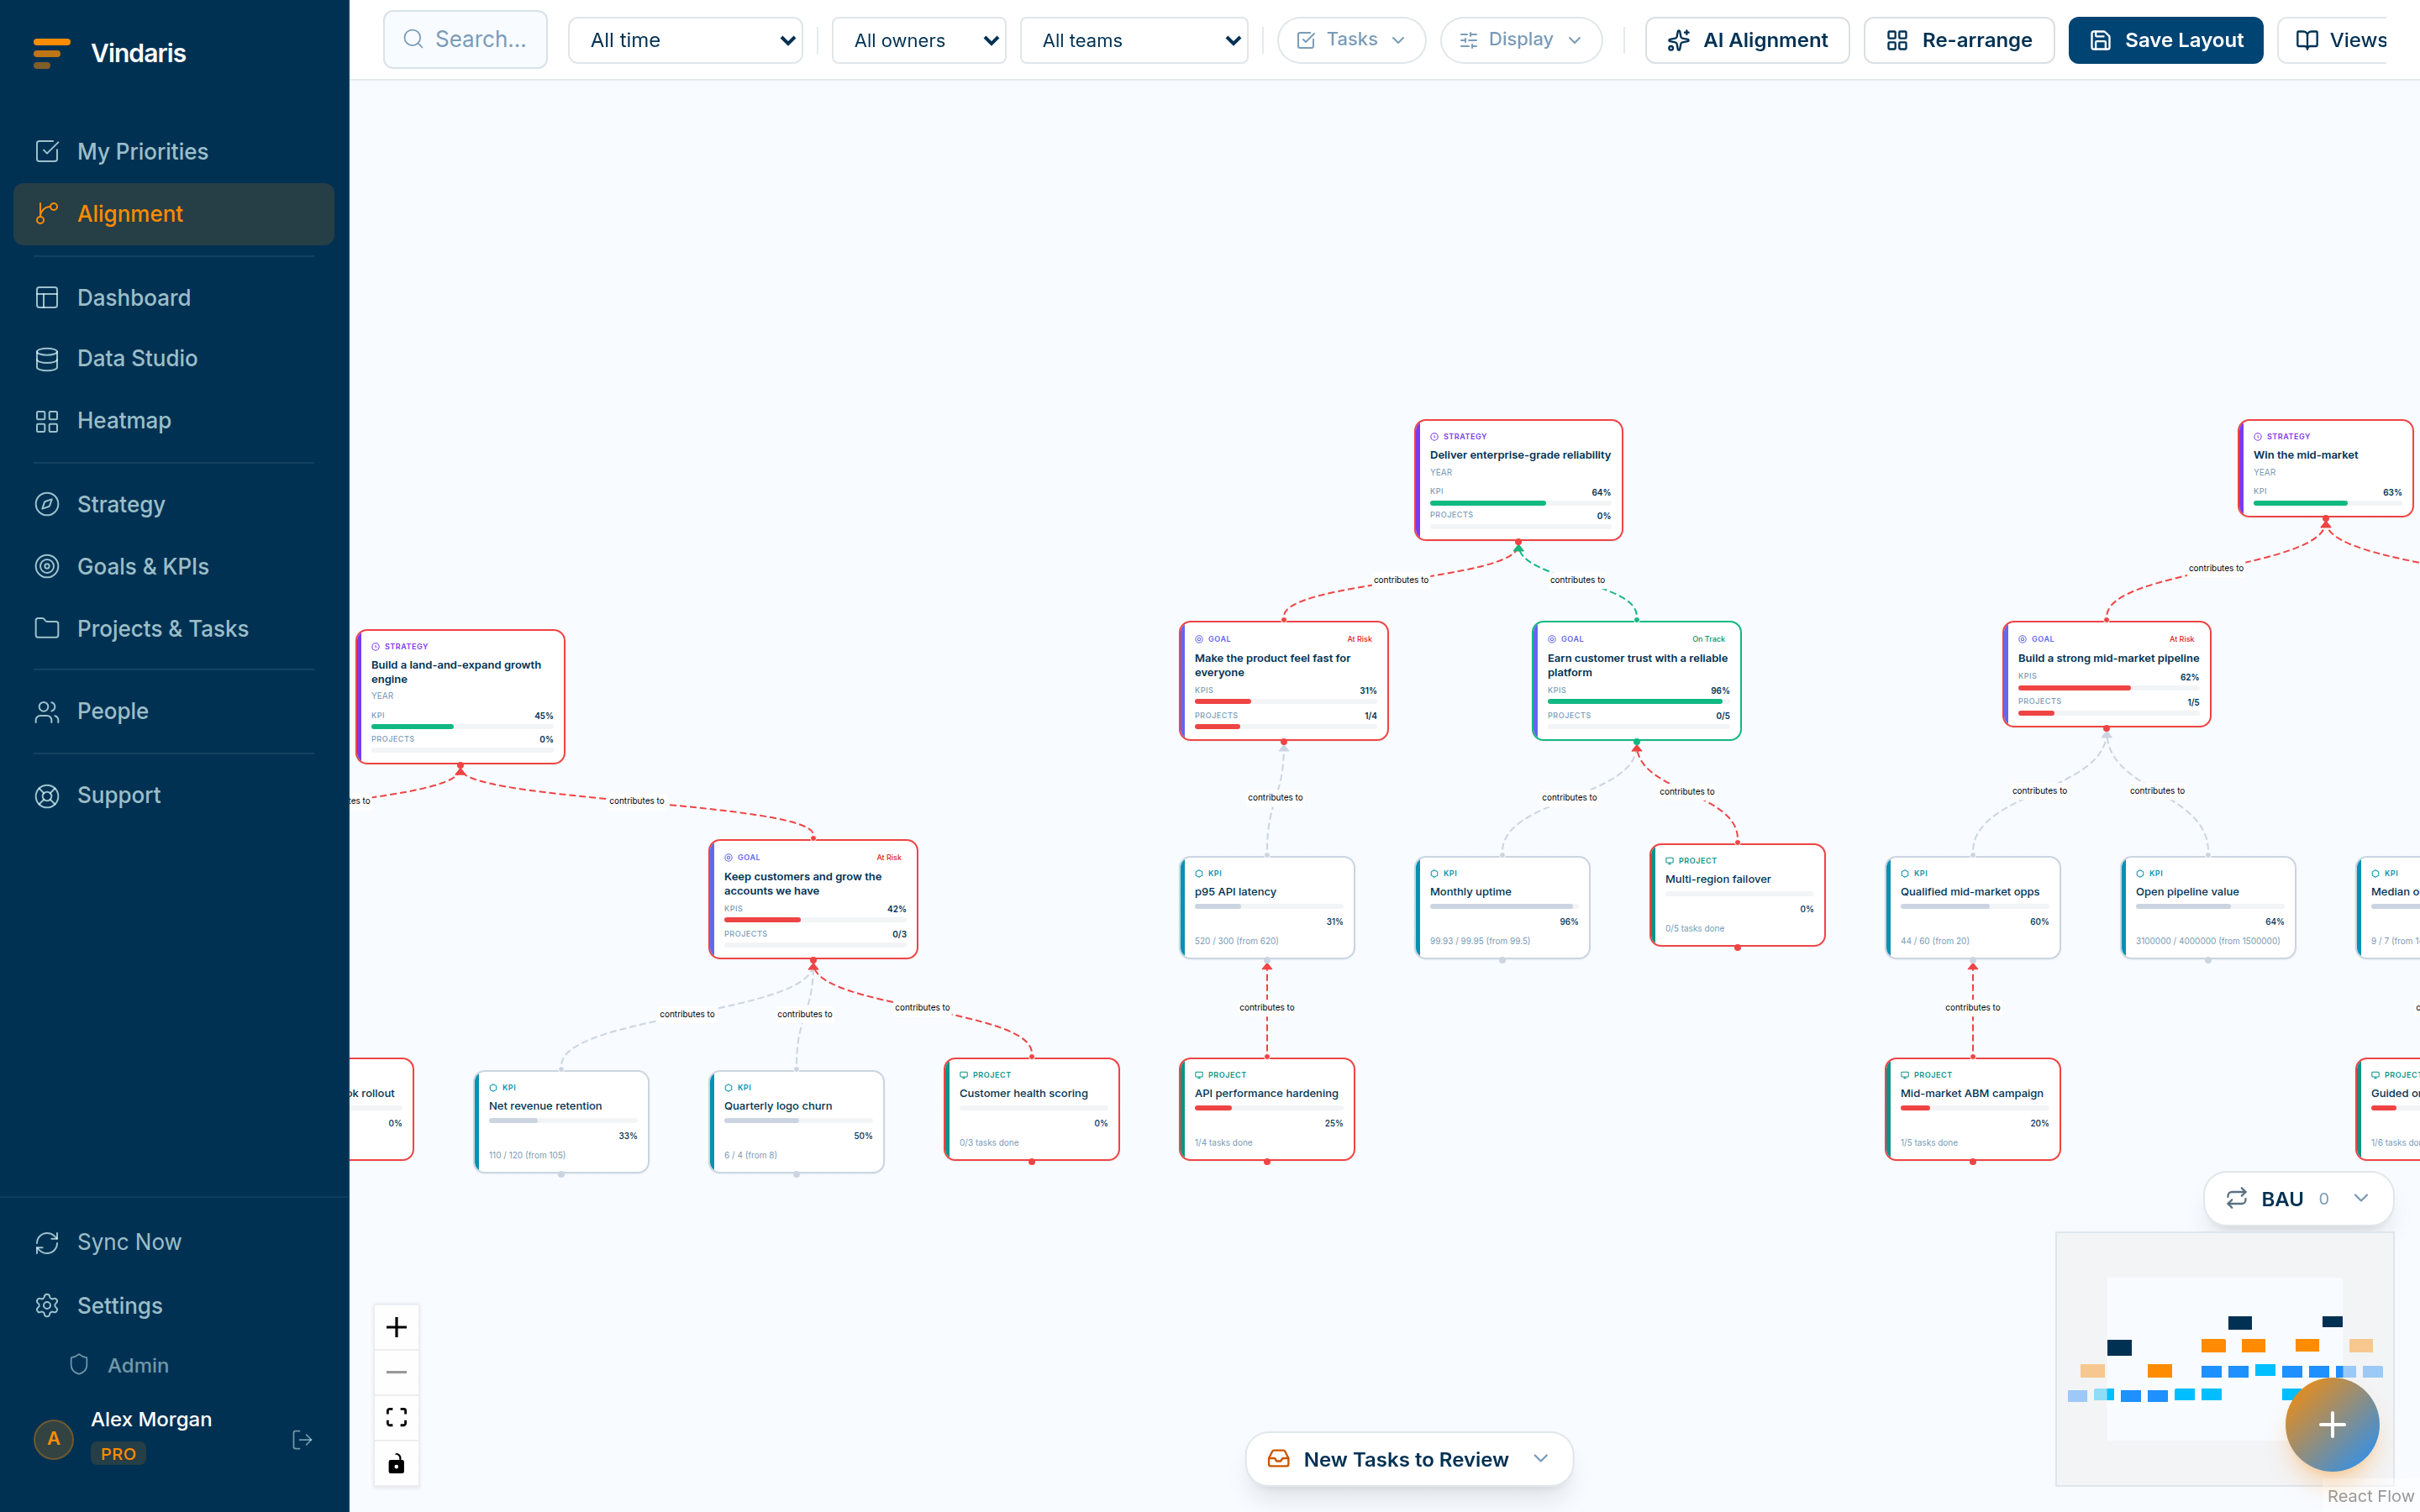Click the logout icon beside Alex Morgan
This screenshot has width=2420, height=1512.
click(x=302, y=1439)
